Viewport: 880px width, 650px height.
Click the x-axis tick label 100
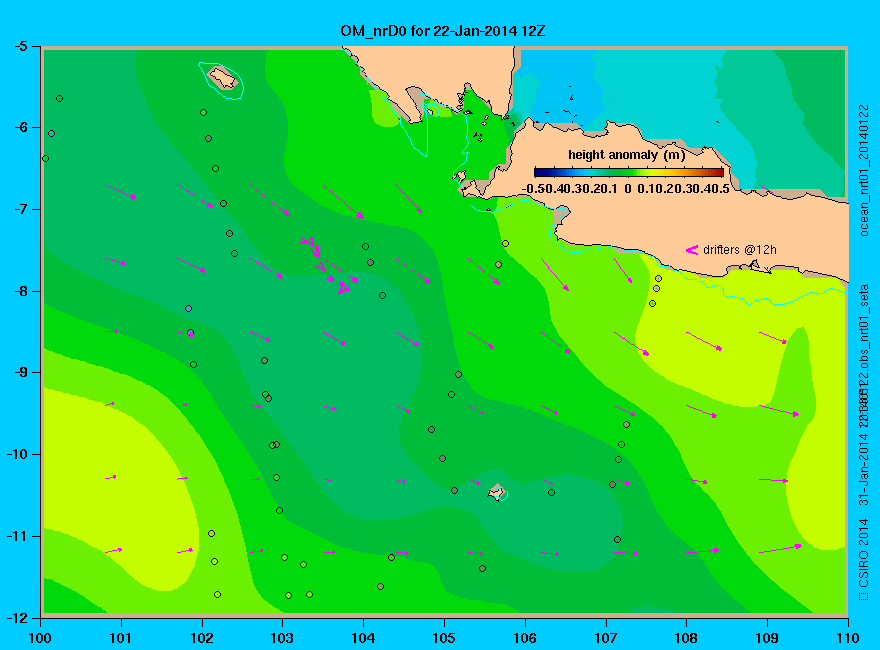coord(40,638)
